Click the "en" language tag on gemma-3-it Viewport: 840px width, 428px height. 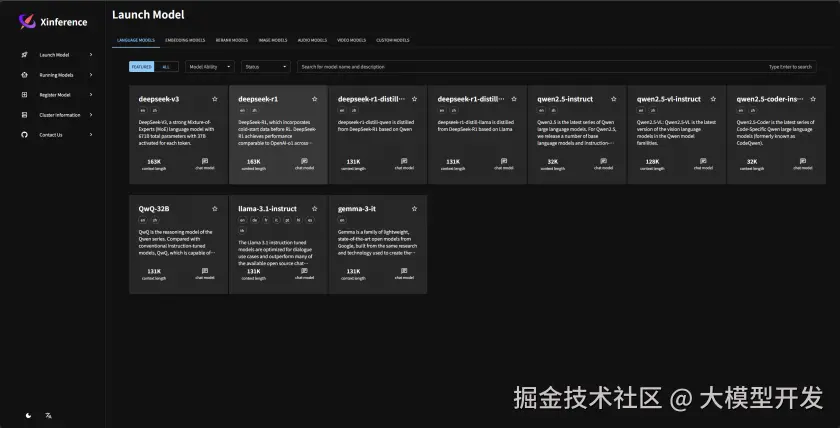click(x=342, y=220)
